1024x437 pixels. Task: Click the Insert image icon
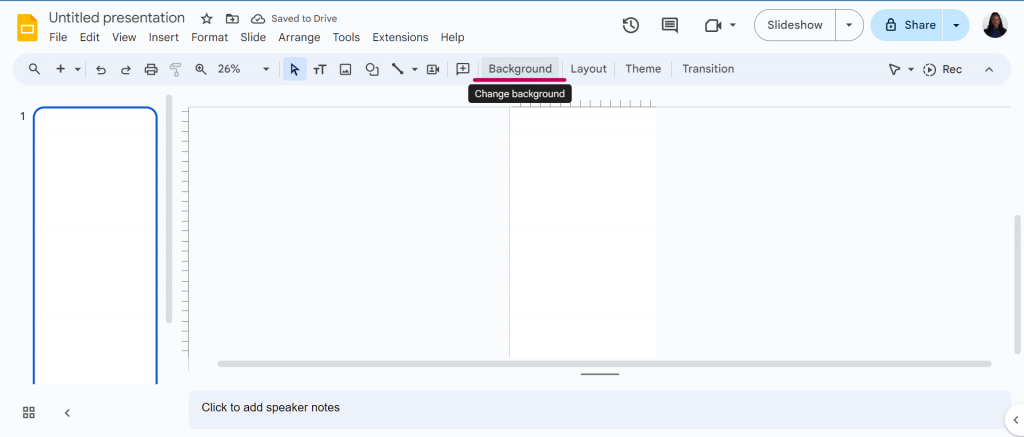coord(345,69)
